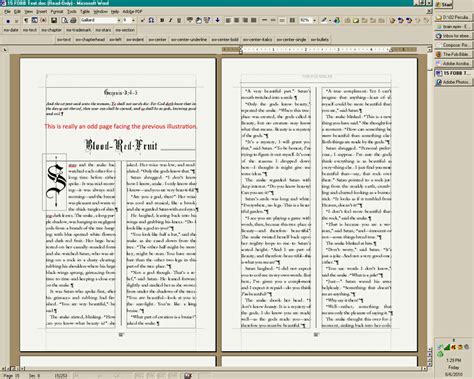Screen dimensions: 474x379
Task: Click the highlighter pen toolbar icon
Action: [324, 20]
